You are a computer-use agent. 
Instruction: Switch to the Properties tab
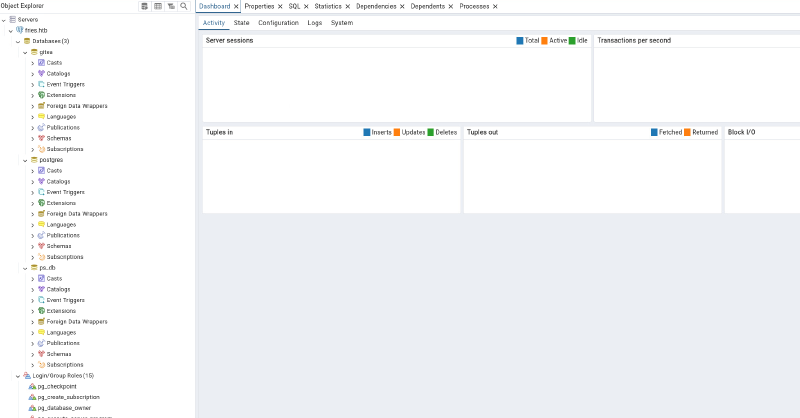[259, 6]
